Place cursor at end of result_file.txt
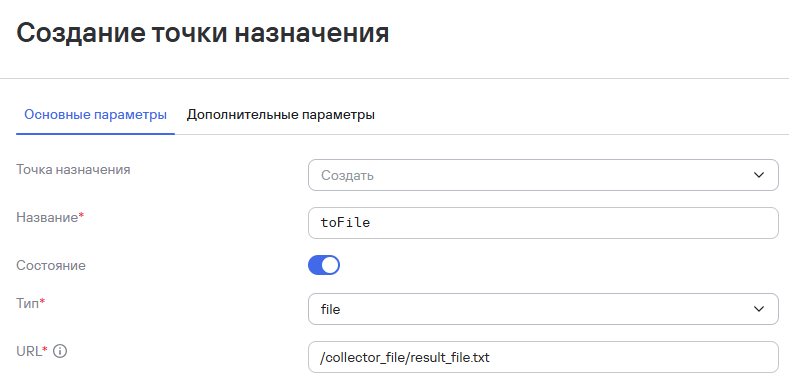The height and width of the screenshot is (390, 789). click(x=490, y=358)
